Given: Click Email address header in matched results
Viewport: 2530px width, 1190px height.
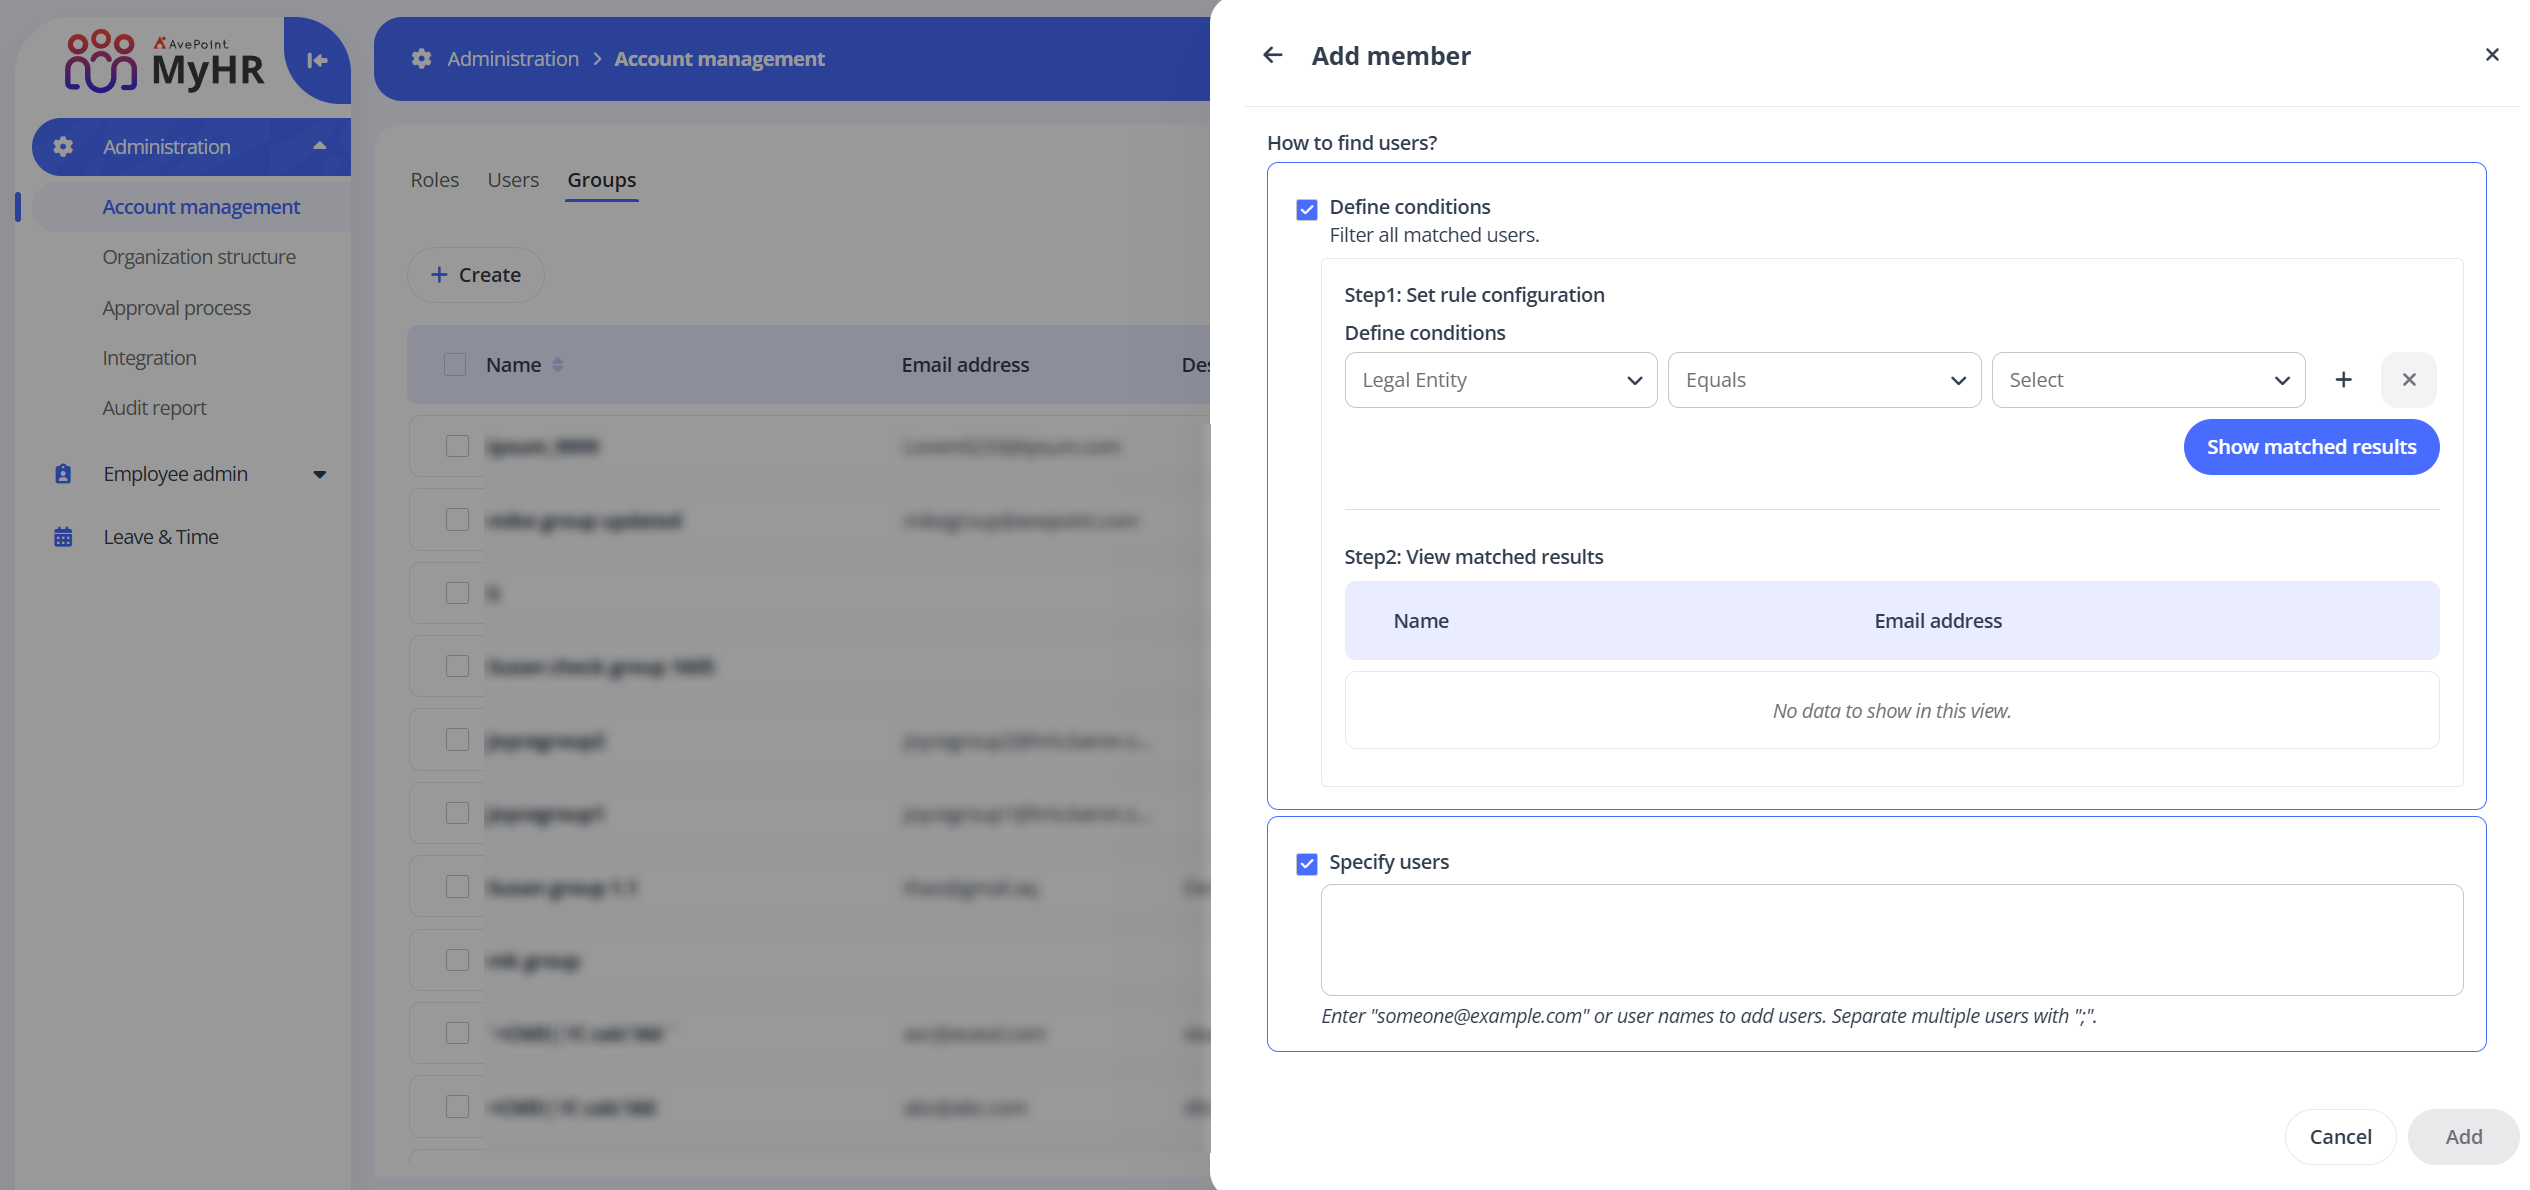Looking at the screenshot, I should coord(1938,621).
